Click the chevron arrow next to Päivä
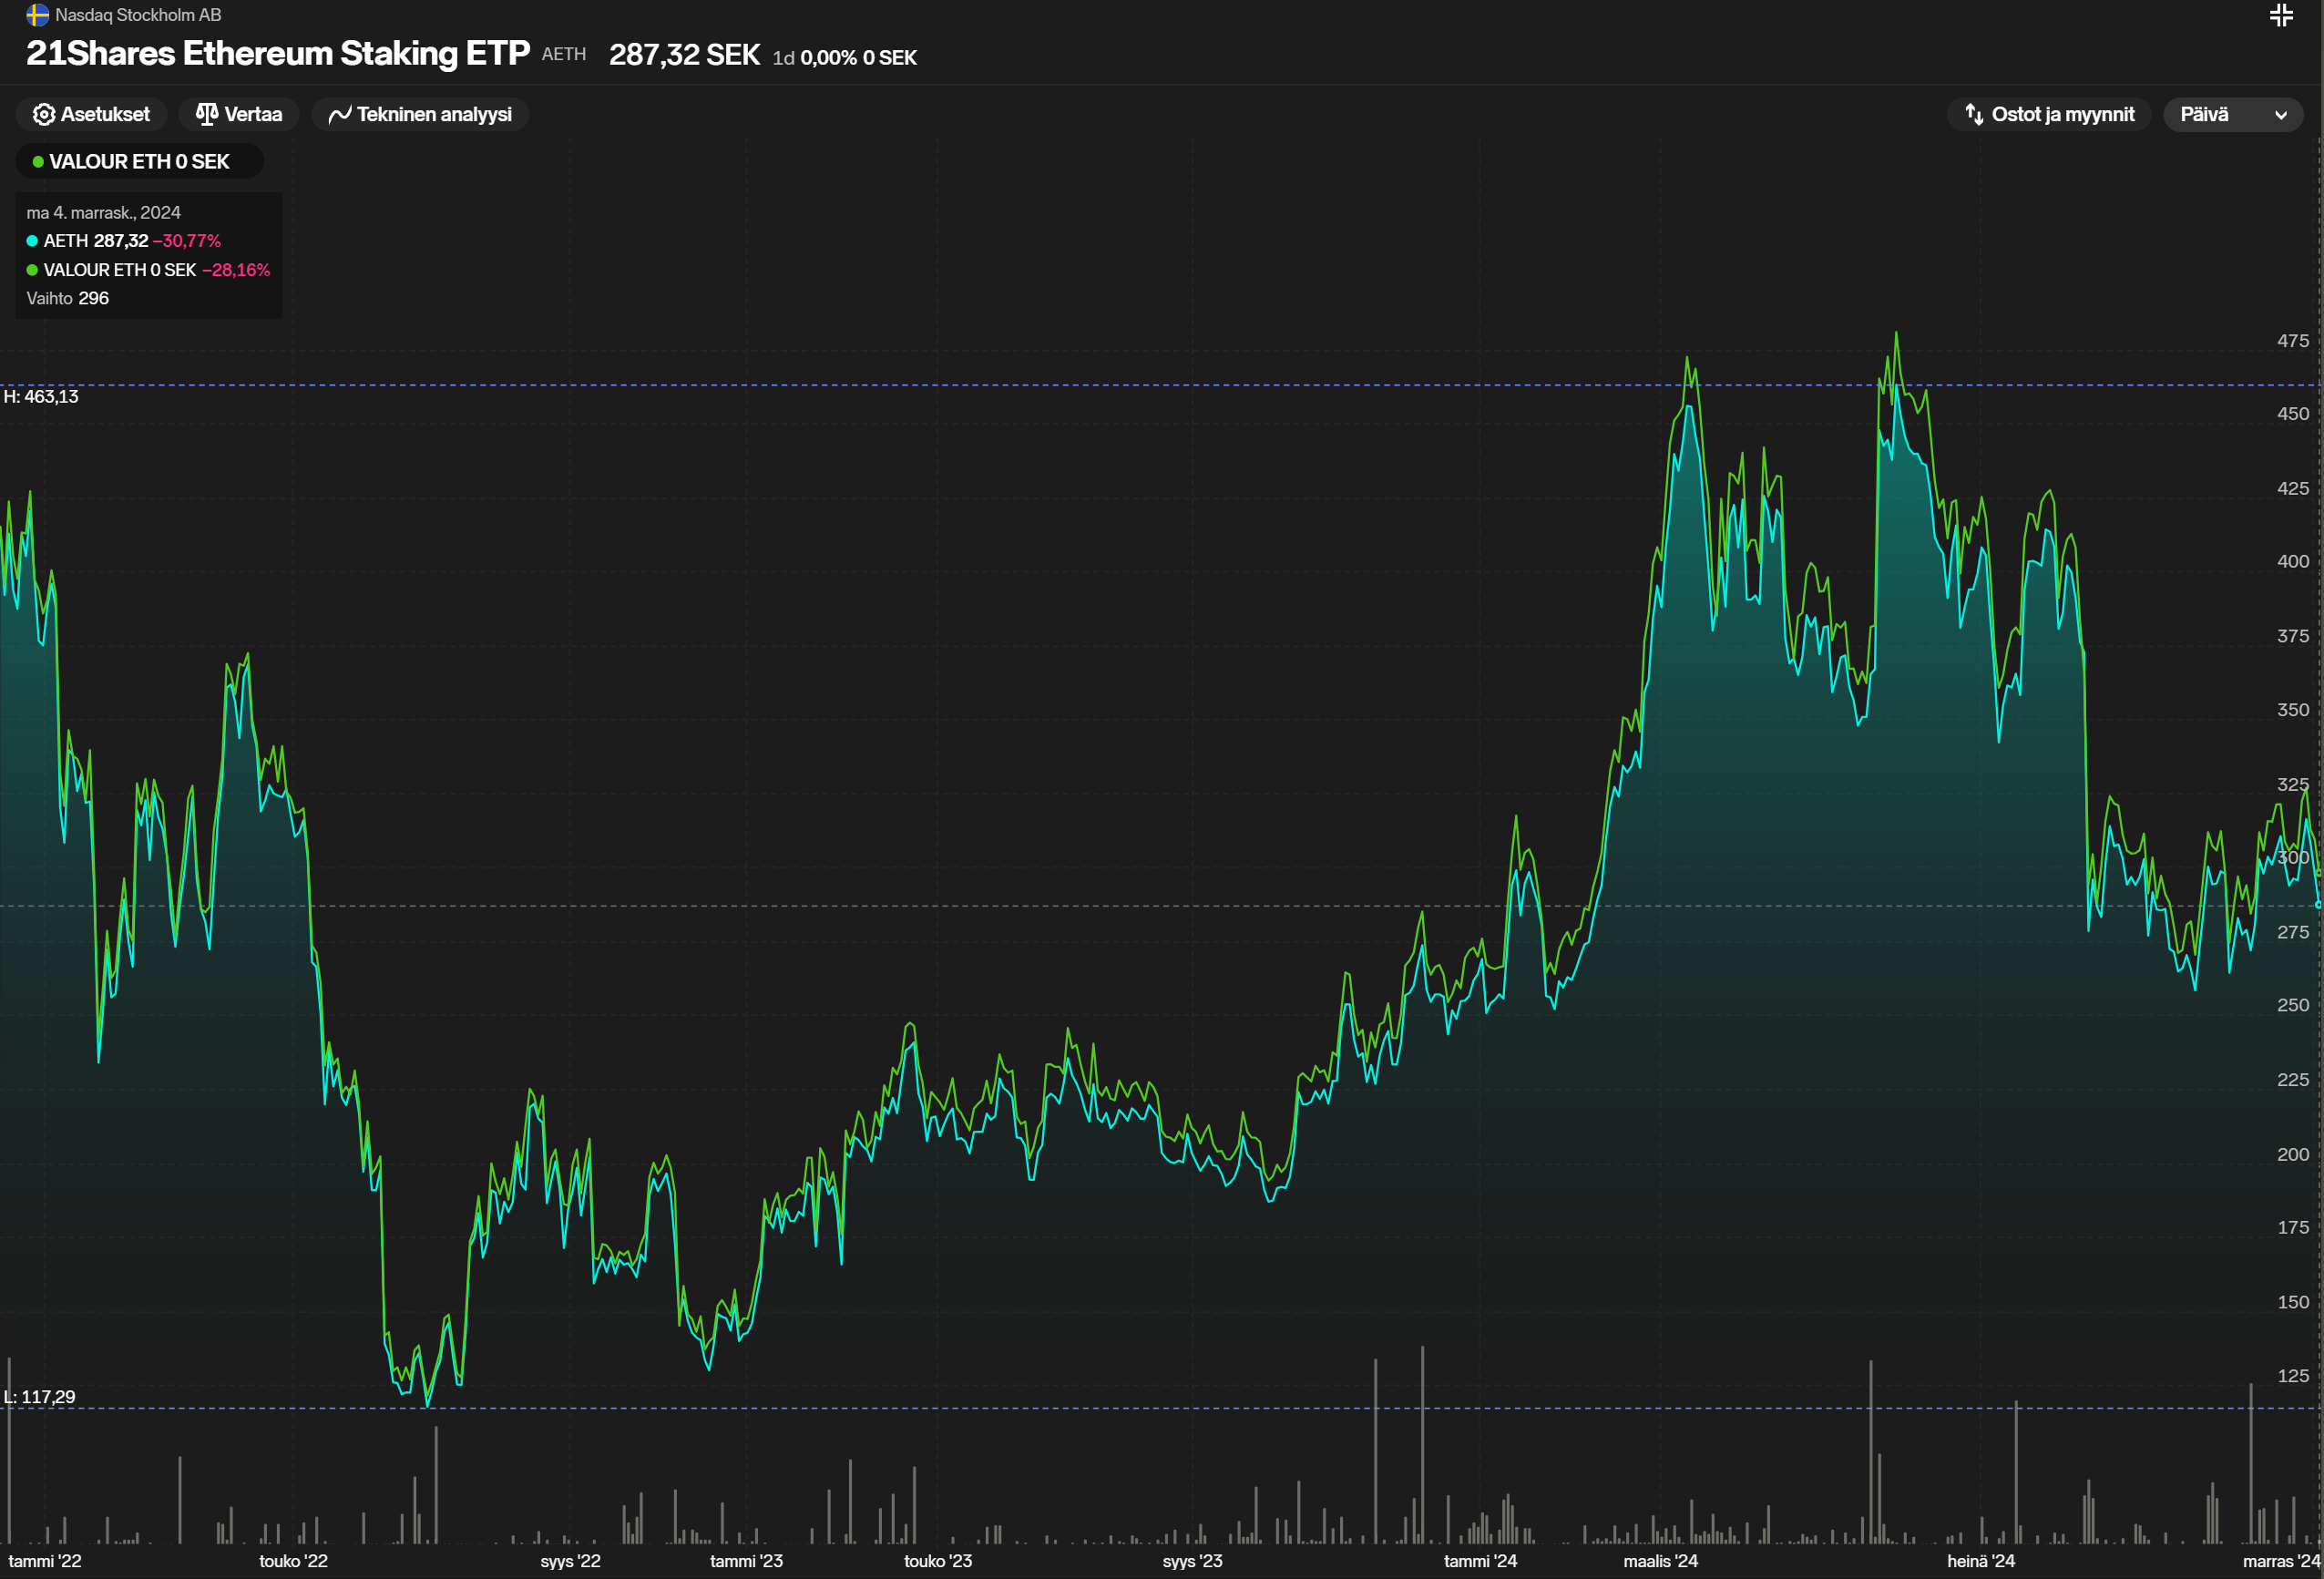 (2281, 115)
